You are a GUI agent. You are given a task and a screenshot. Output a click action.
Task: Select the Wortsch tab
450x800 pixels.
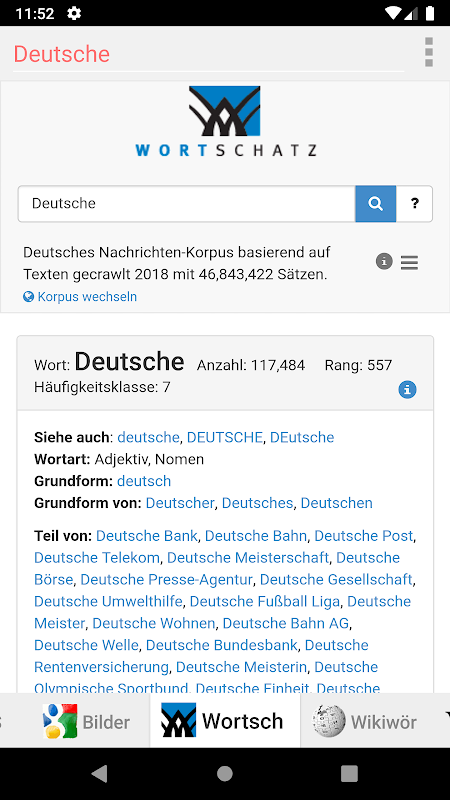(225, 720)
